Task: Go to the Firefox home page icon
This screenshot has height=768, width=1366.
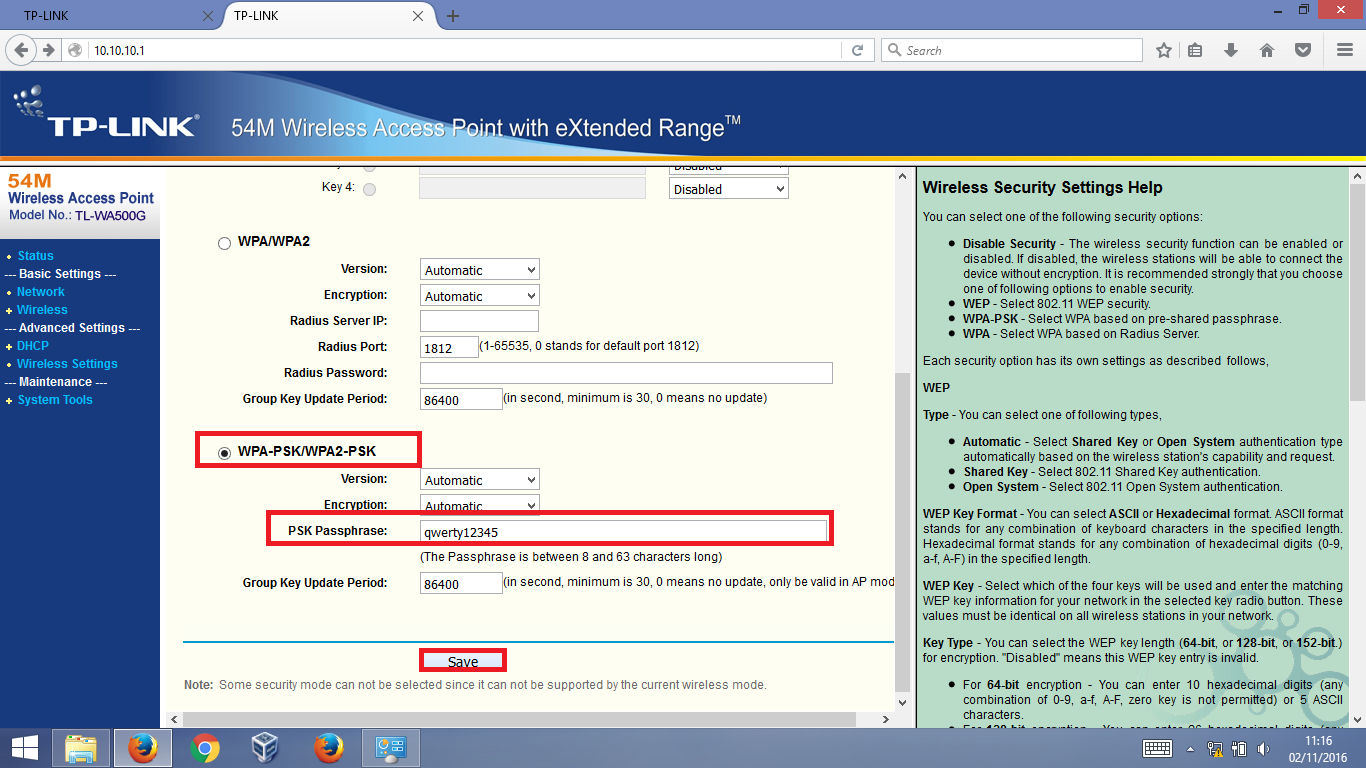Action: click(1267, 50)
